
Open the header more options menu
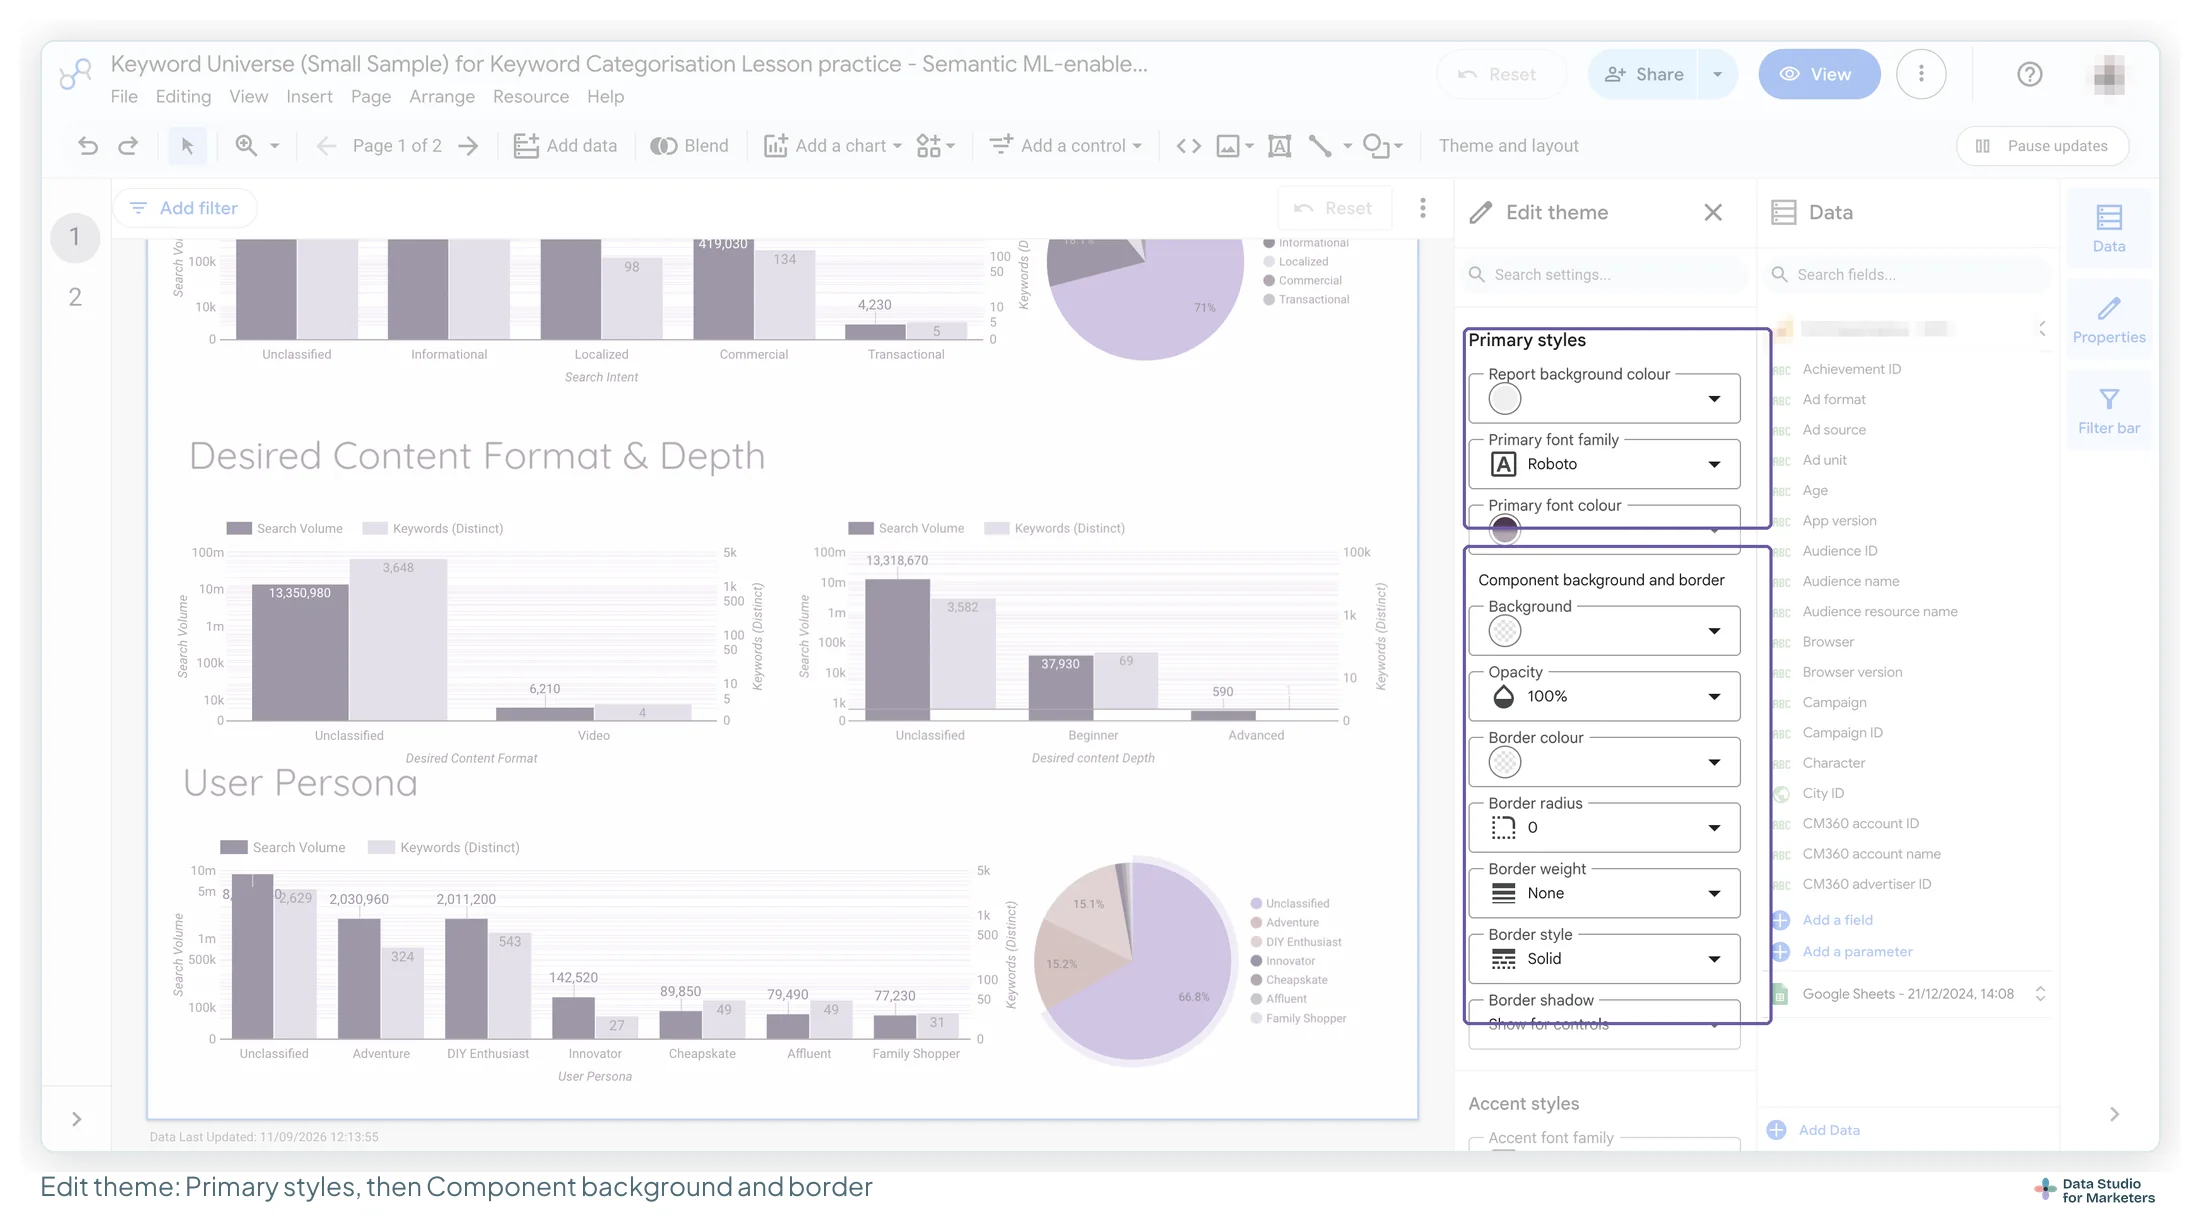click(1921, 74)
